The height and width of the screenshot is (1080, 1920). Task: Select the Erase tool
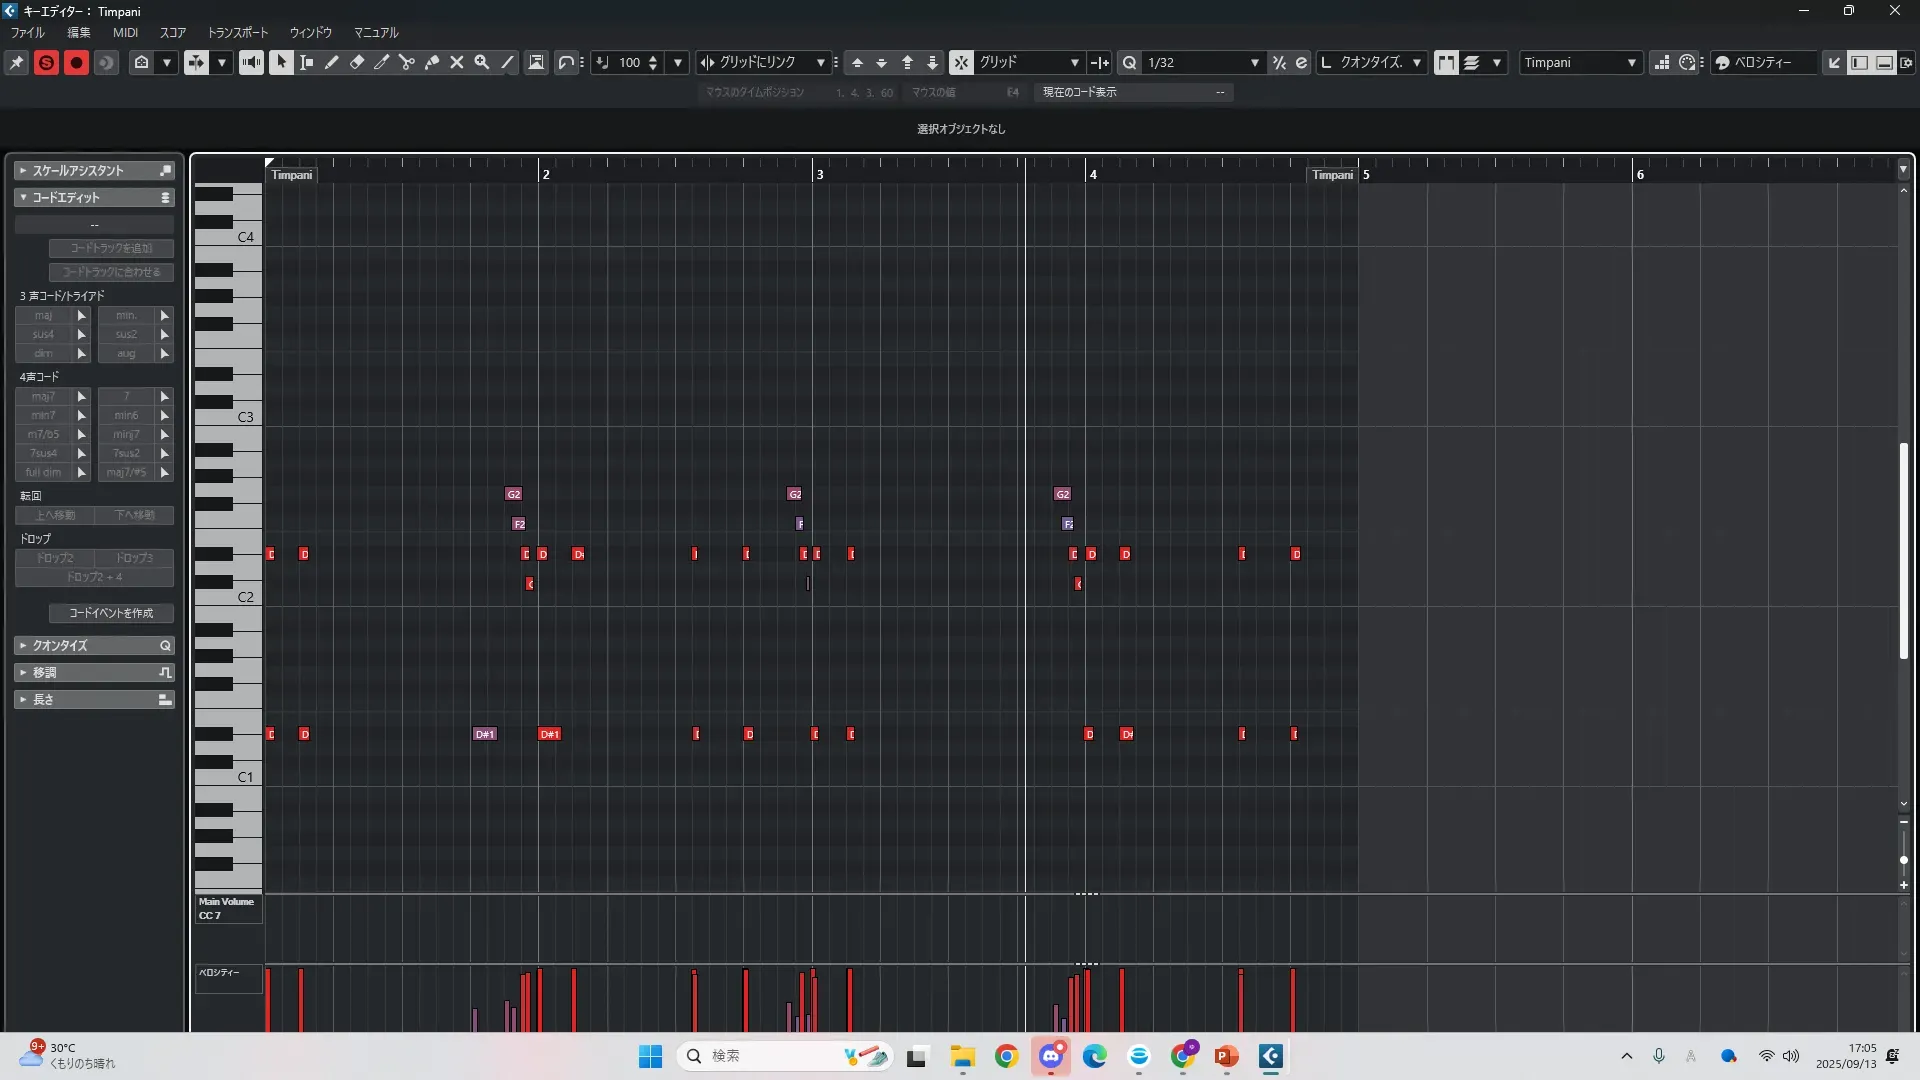357,62
